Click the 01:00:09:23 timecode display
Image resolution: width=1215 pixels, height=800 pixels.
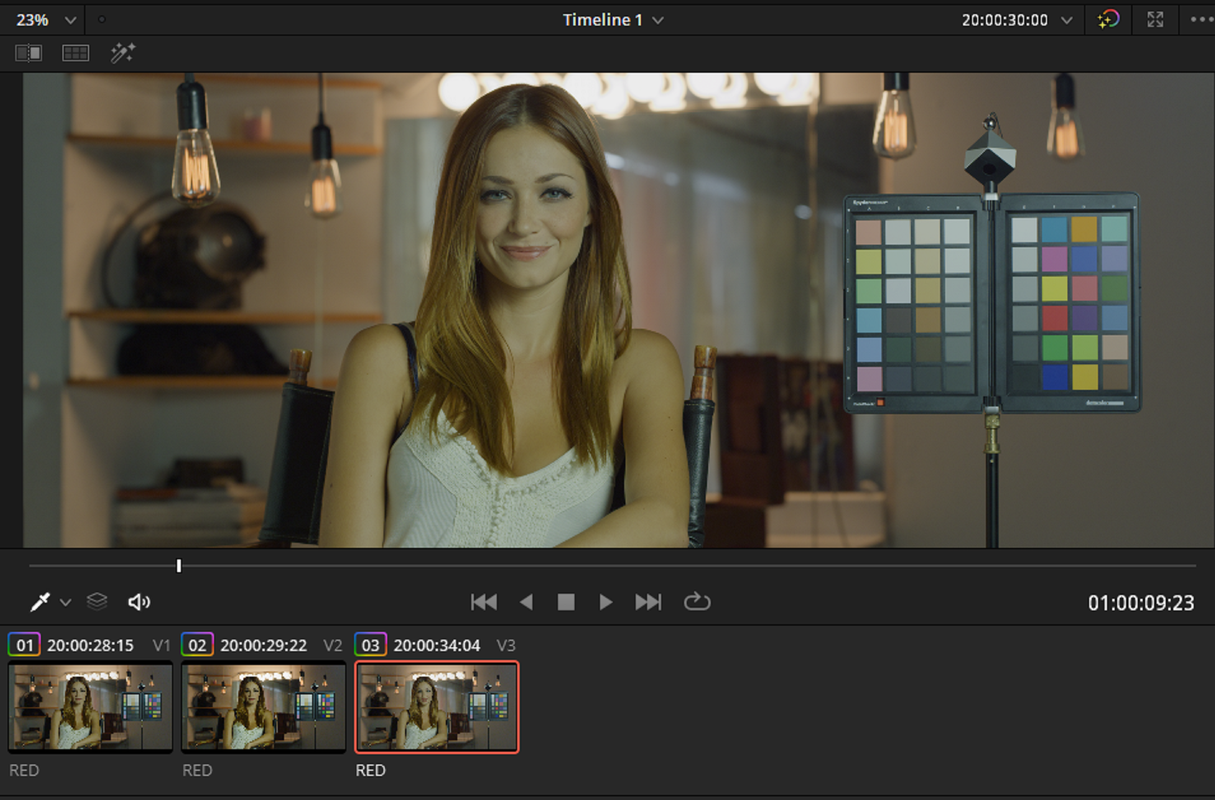click(x=1141, y=603)
